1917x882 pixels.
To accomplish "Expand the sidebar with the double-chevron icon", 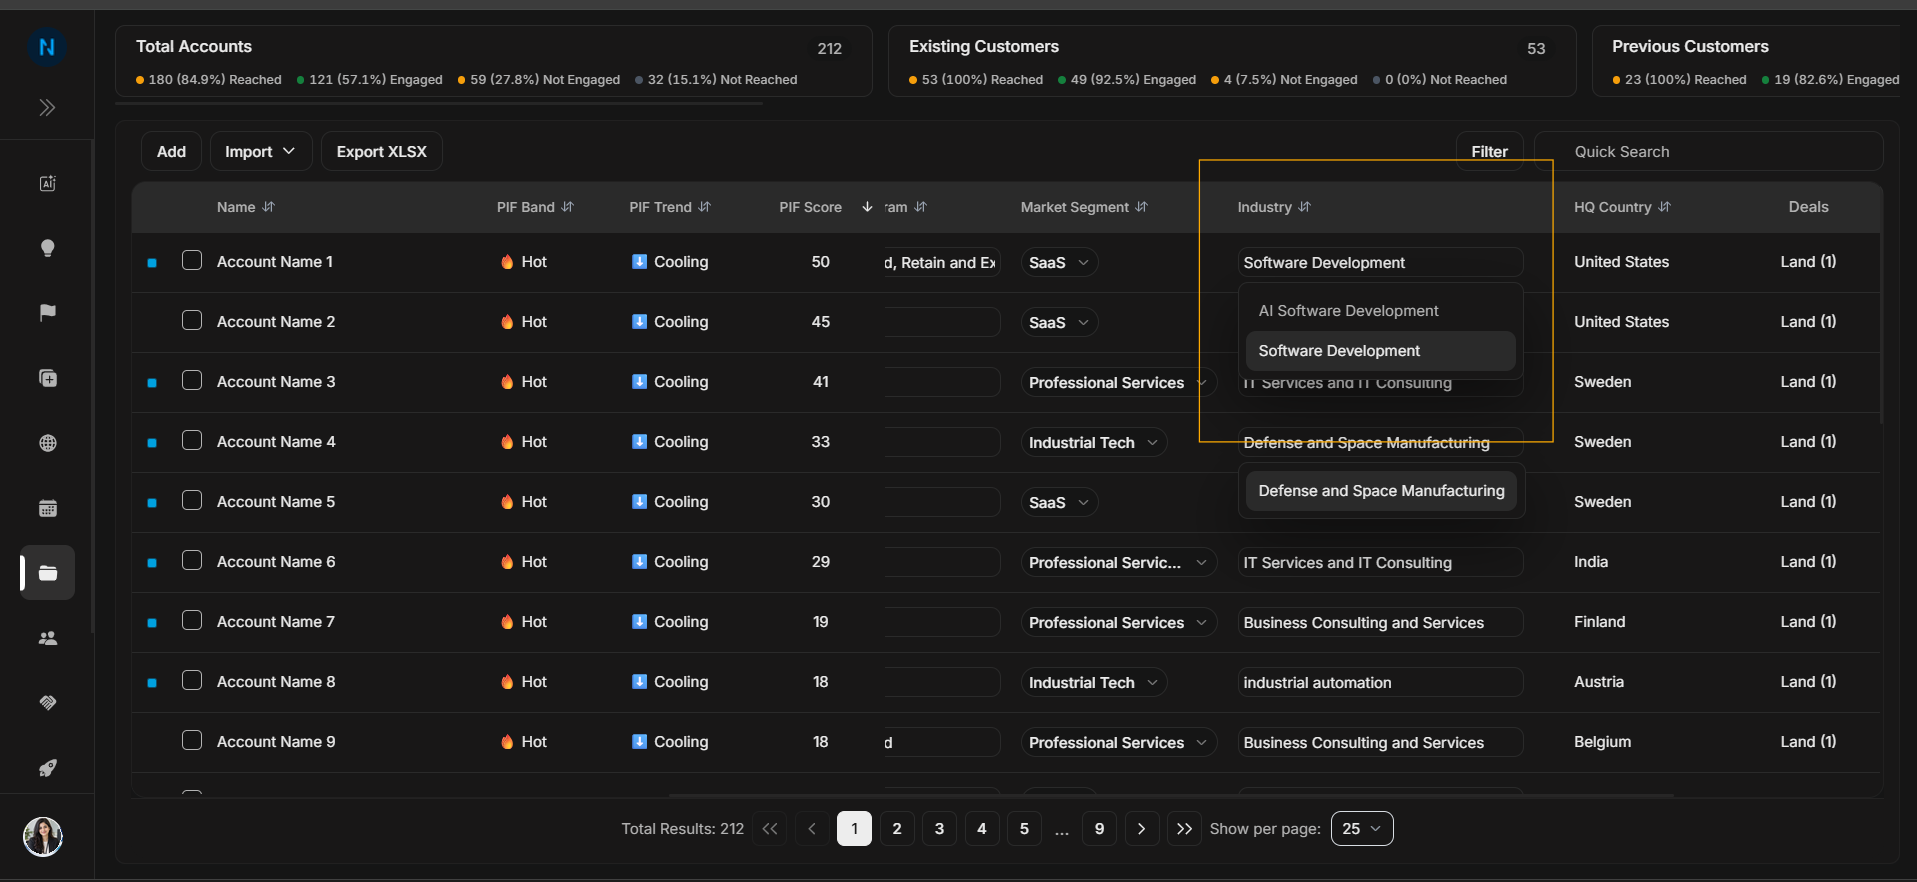I will coord(47,108).
